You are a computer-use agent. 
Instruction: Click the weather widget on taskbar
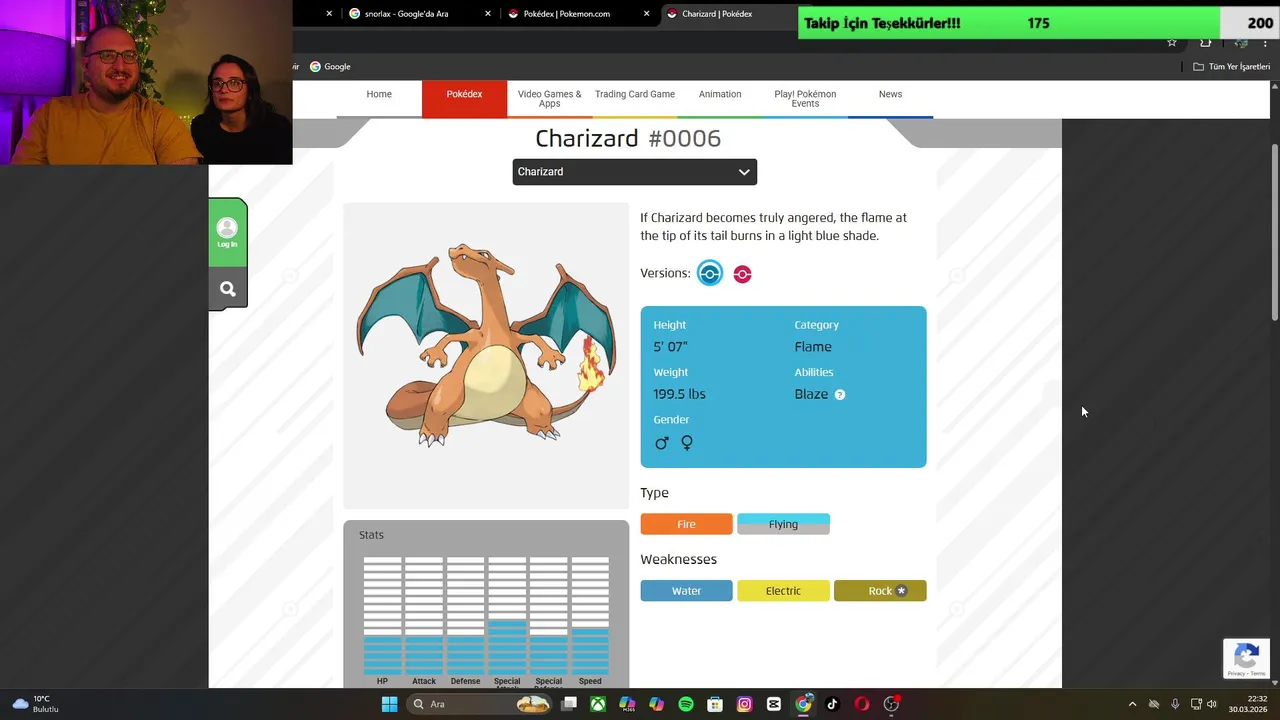point(35,704)
